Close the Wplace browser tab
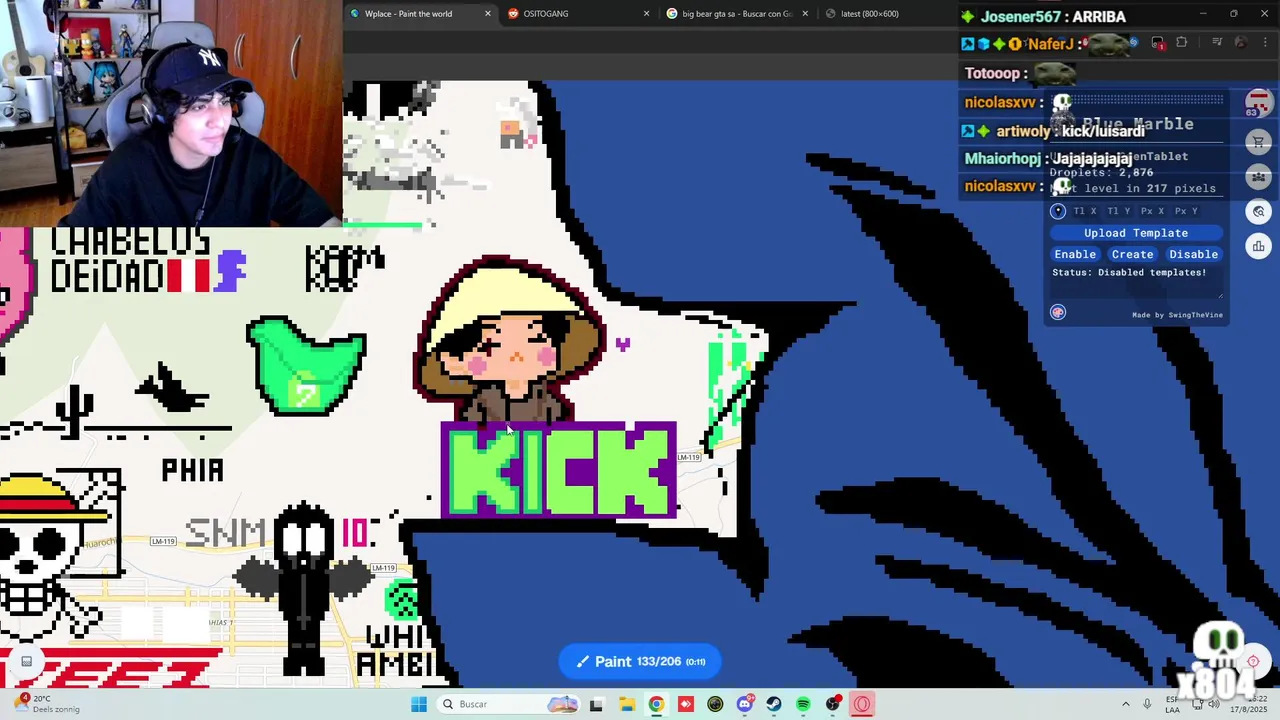 tap(488, 14)
